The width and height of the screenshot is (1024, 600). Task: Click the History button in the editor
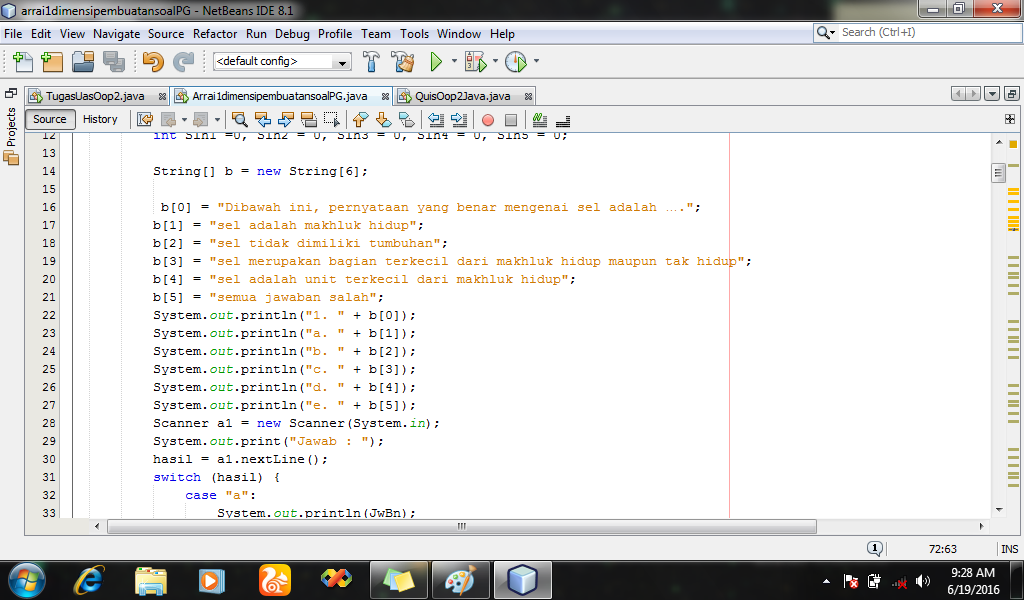pos(100,119)
